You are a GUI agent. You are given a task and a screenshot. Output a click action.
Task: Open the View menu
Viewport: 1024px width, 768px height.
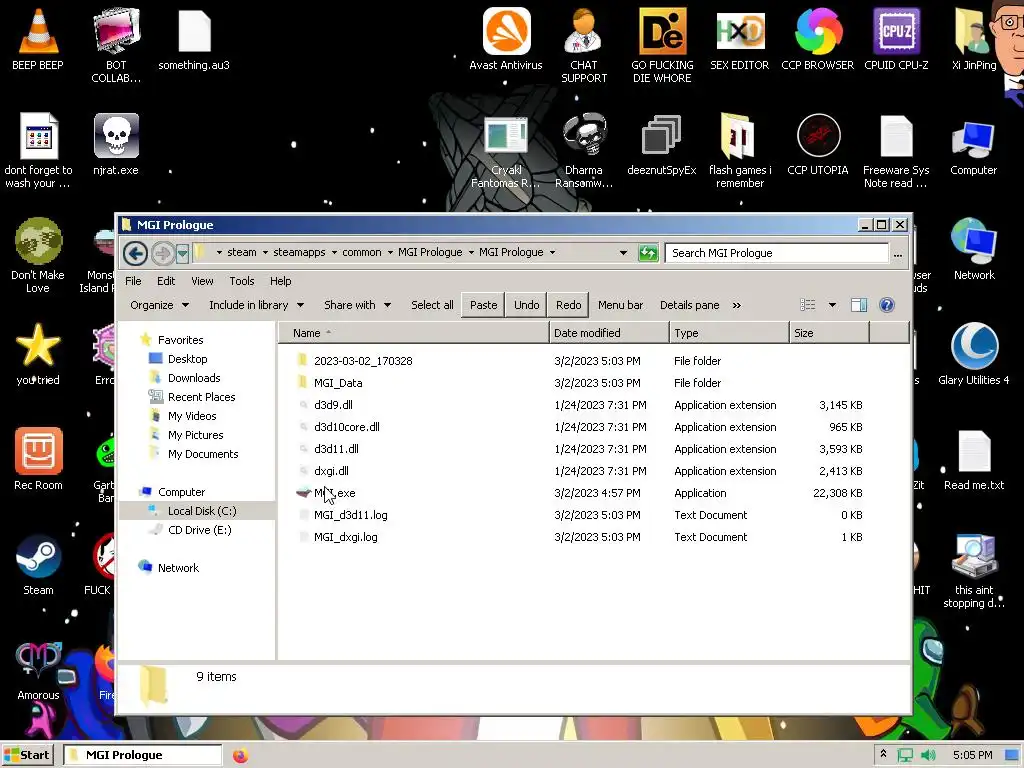coord(202,281)
